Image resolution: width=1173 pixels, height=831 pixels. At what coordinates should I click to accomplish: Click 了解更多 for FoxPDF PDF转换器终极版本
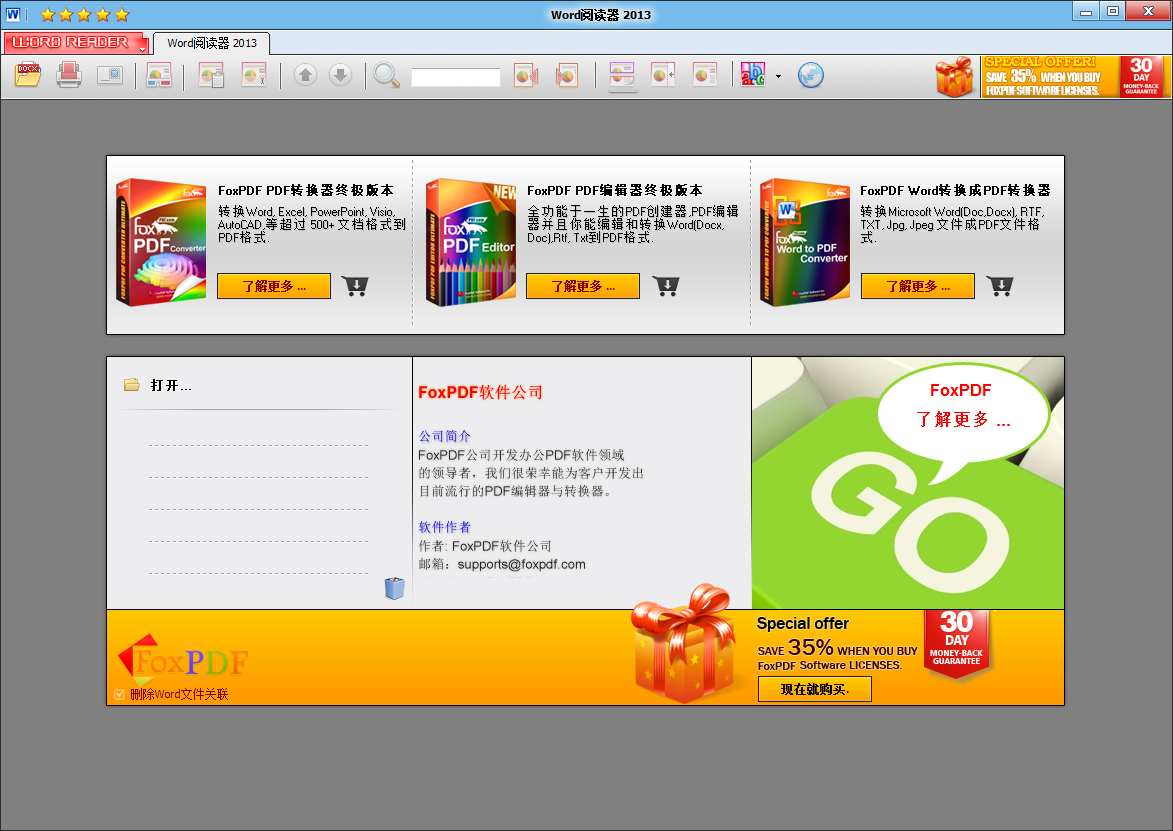tap(273, 285)
